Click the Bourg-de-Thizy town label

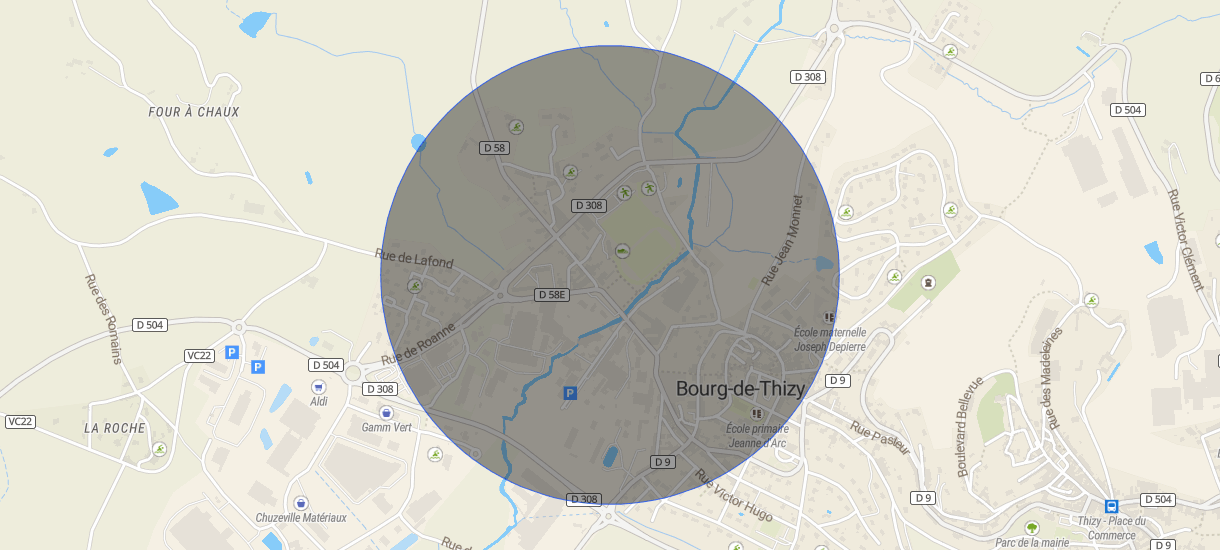point(740,389)
